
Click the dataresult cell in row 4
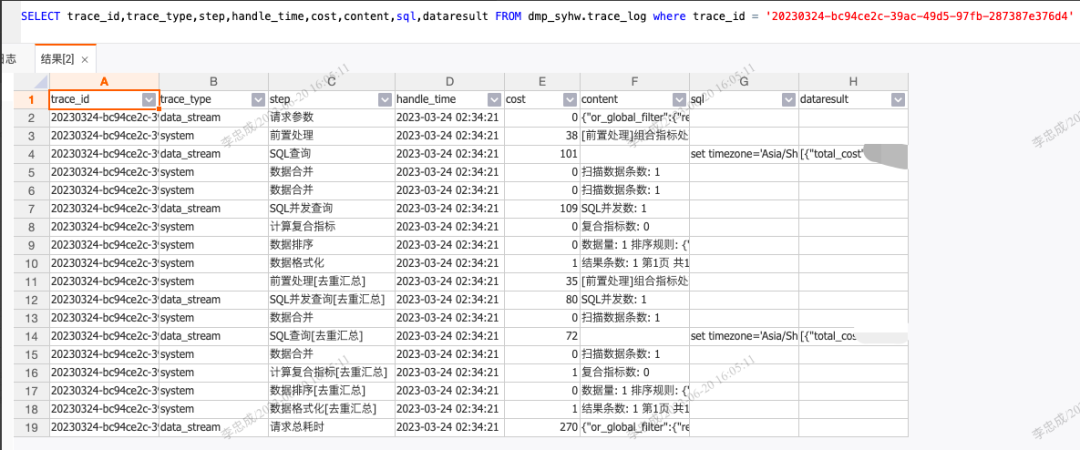pyautogui.click(x=853, y=154)
